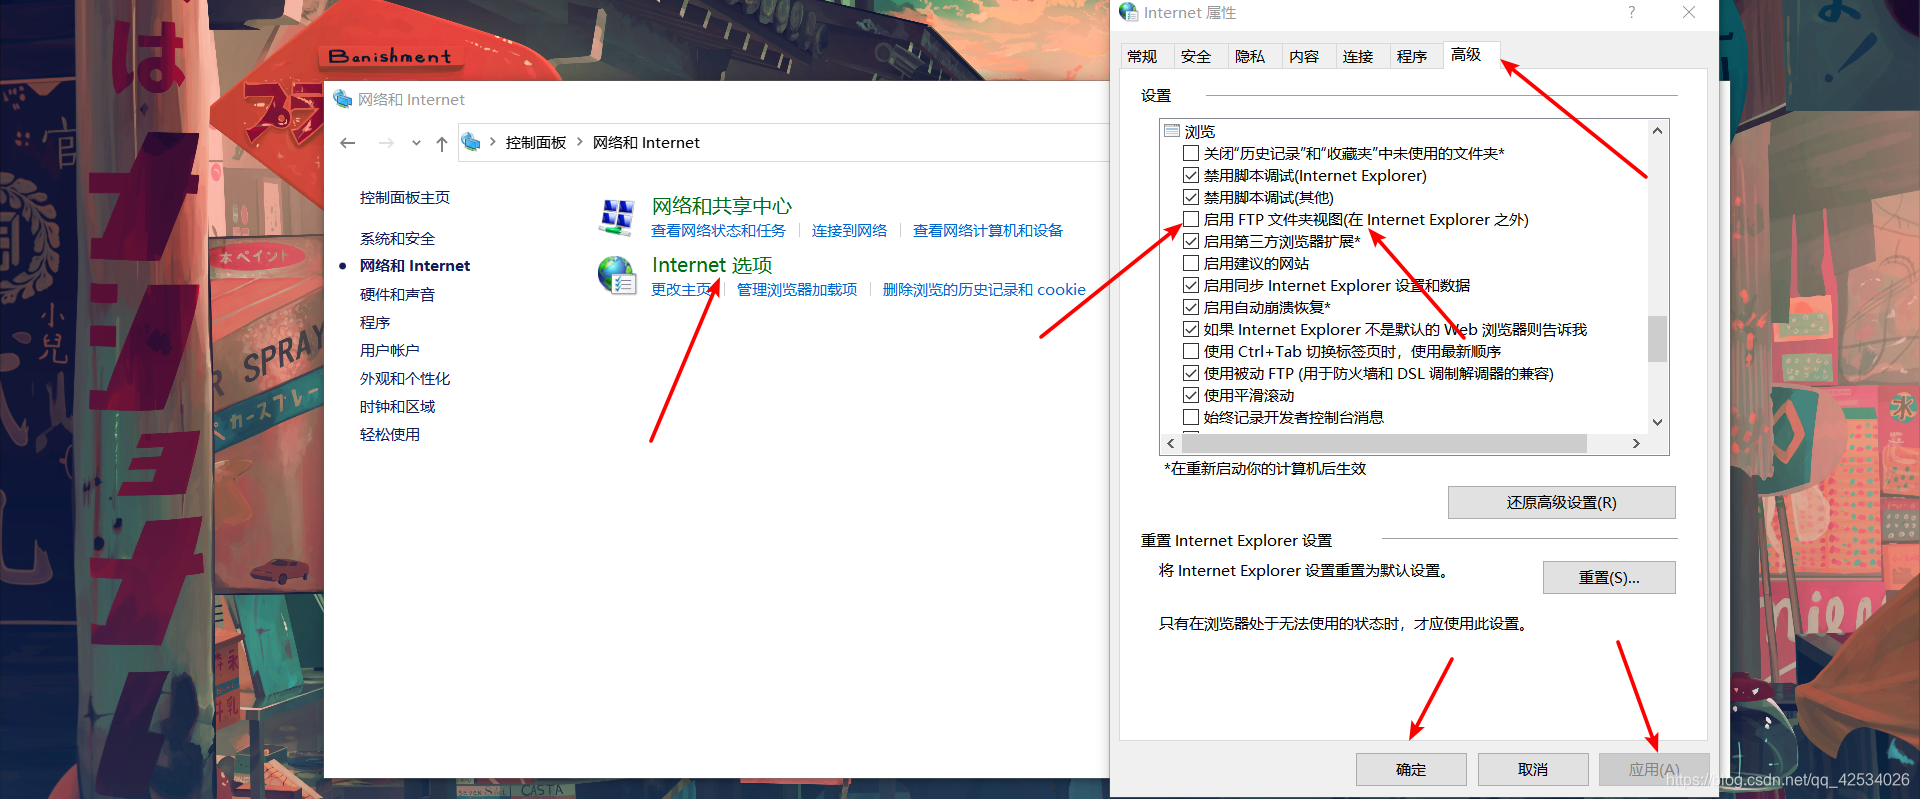Open 查看网络计算机和设备 link
Screen dimensions: 1920x799
point(987,231)
